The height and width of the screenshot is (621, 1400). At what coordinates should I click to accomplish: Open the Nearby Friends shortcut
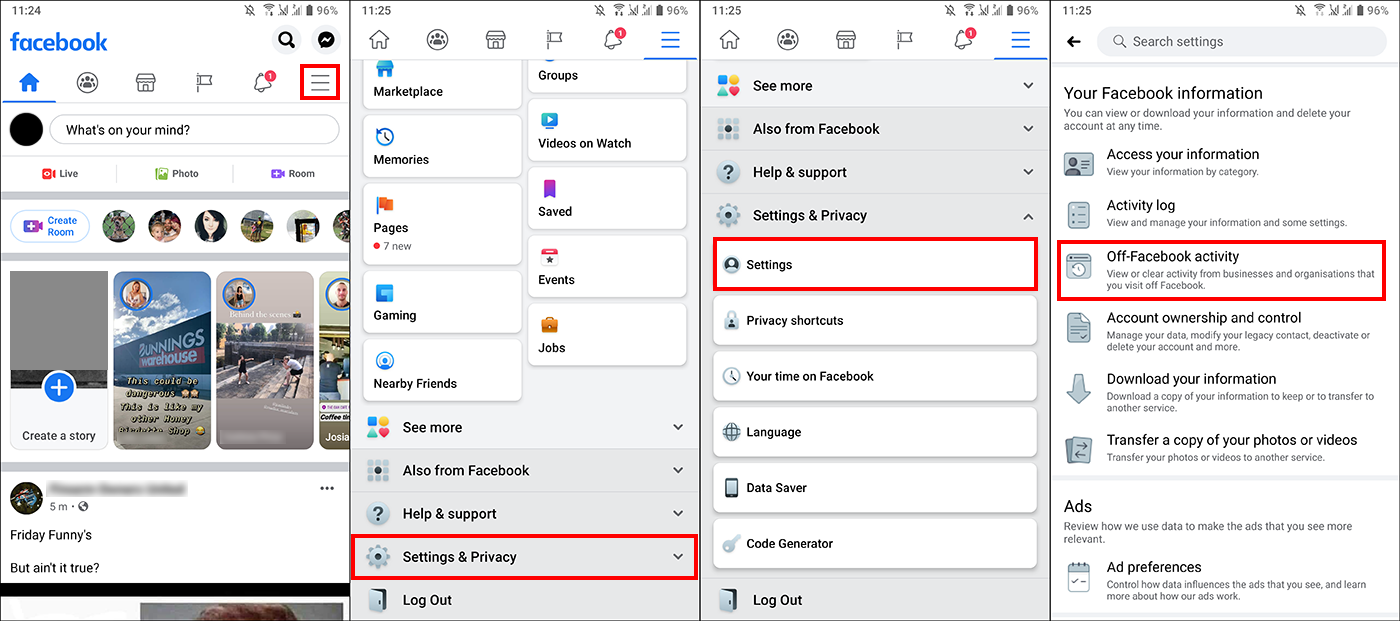point(442,370)
